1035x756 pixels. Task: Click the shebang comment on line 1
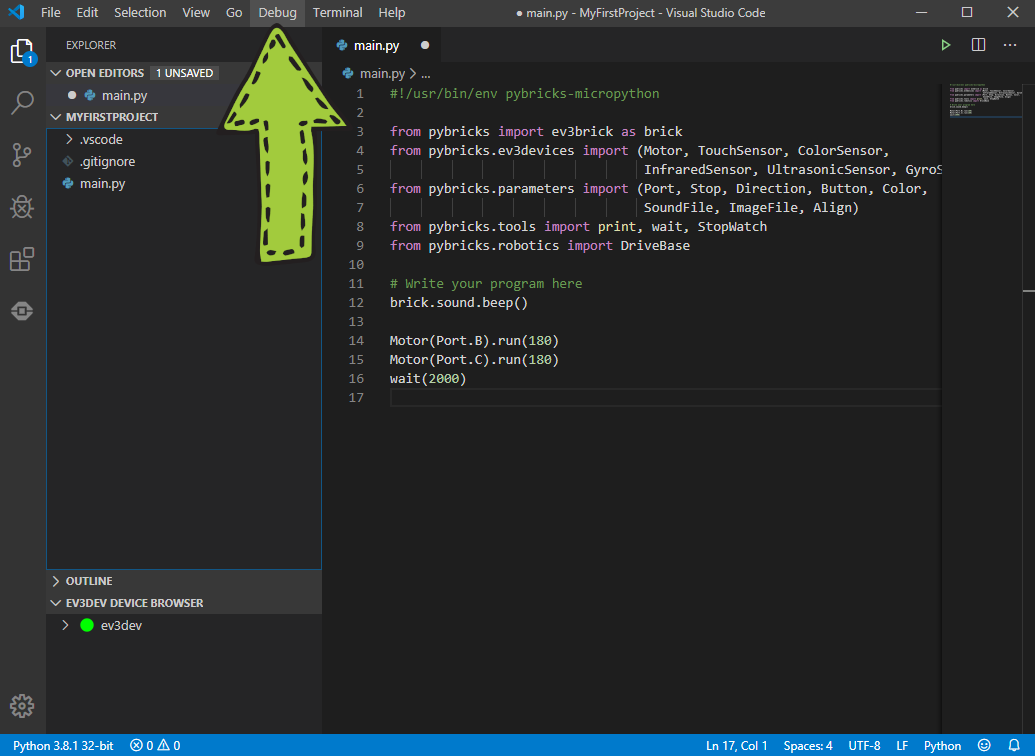pyautogui.click(x=524, y=94)
